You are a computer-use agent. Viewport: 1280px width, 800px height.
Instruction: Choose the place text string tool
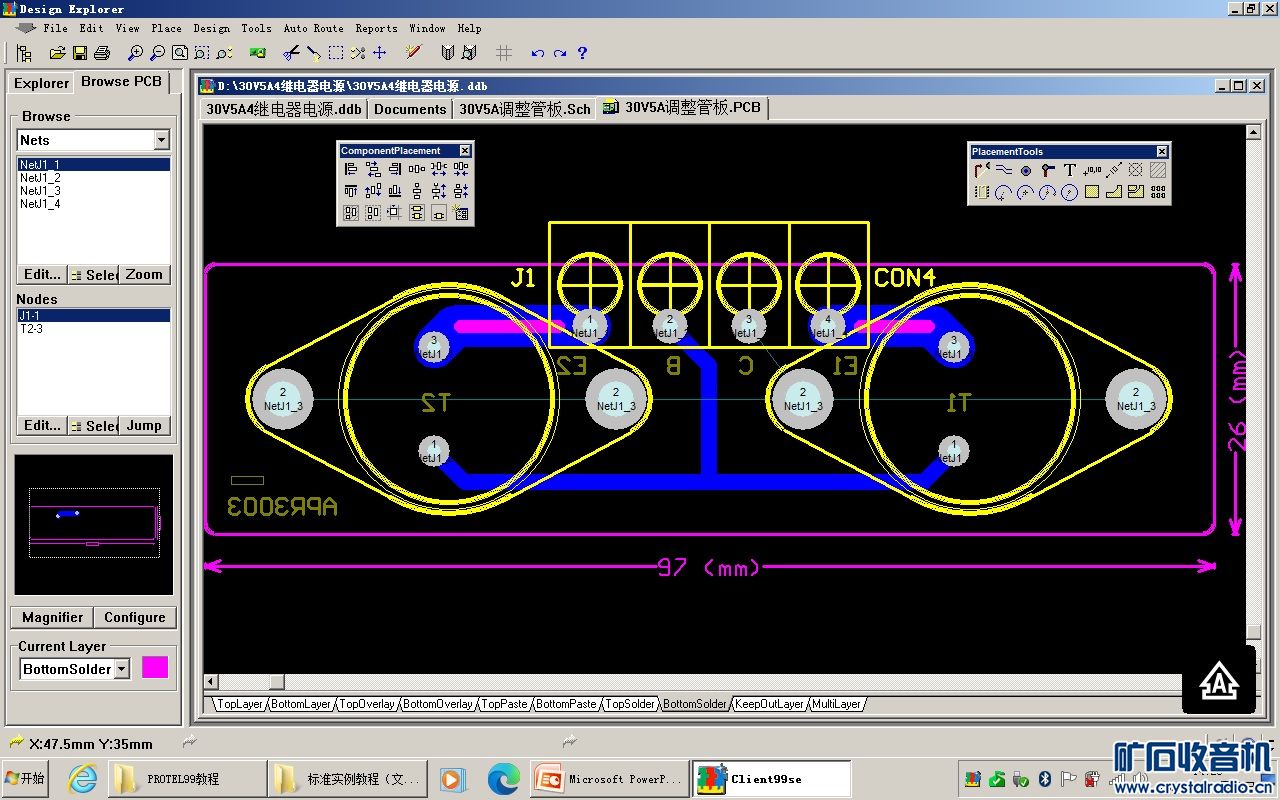point(1069,171)
